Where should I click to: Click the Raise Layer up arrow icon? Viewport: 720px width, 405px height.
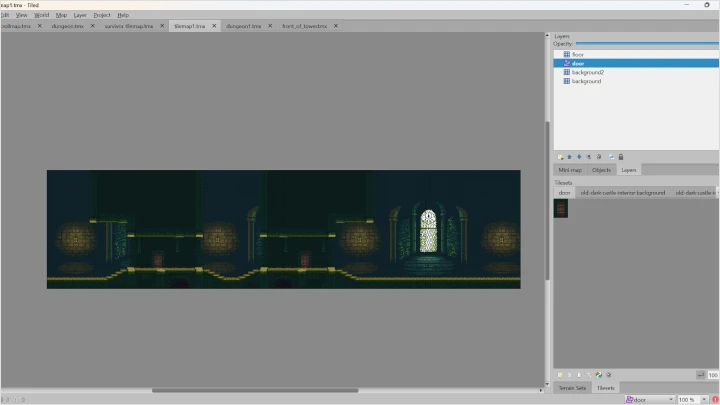coord(569,156)
